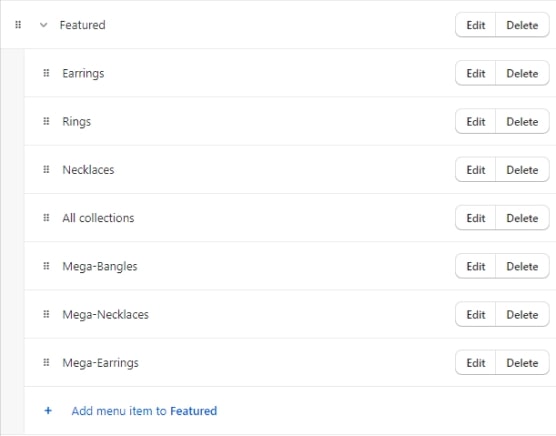Delete the Featured menu item
Image resolution: width=556 pixels, height=436 pixels.
(522, 25)
